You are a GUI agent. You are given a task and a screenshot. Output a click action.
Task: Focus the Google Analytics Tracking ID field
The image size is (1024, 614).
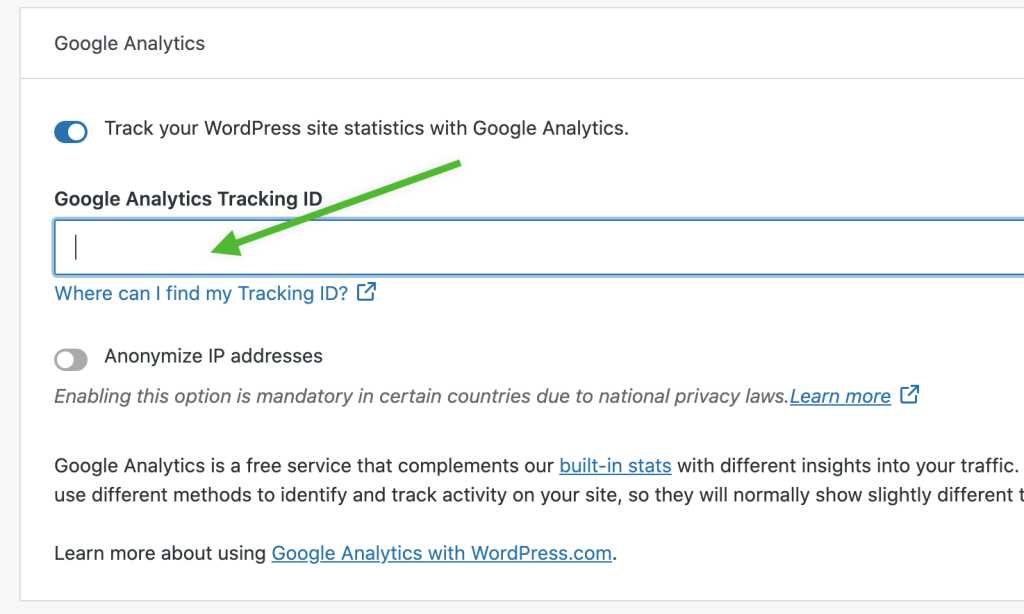[539, 248]
